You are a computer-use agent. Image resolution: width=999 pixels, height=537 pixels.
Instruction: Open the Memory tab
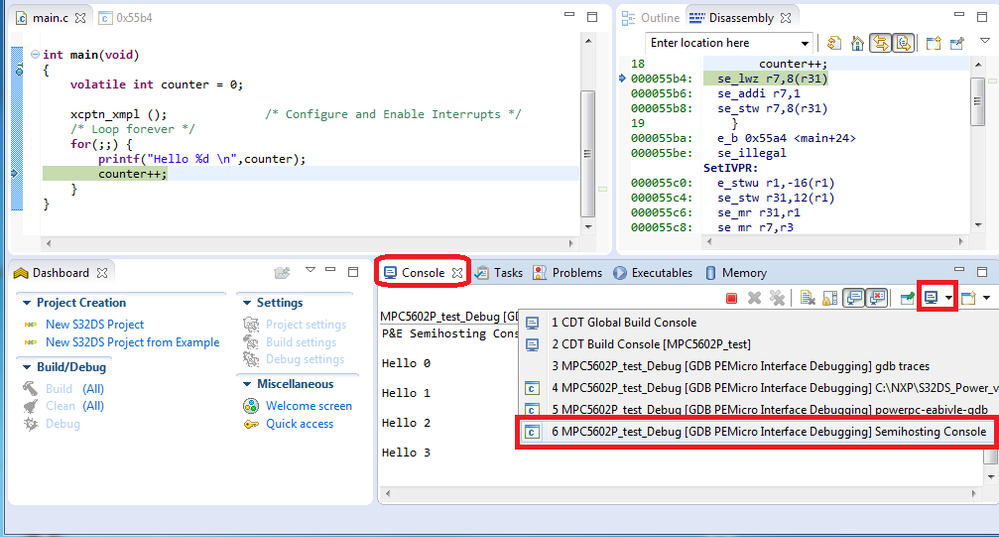pyautogui.click(x=736, y=273)
